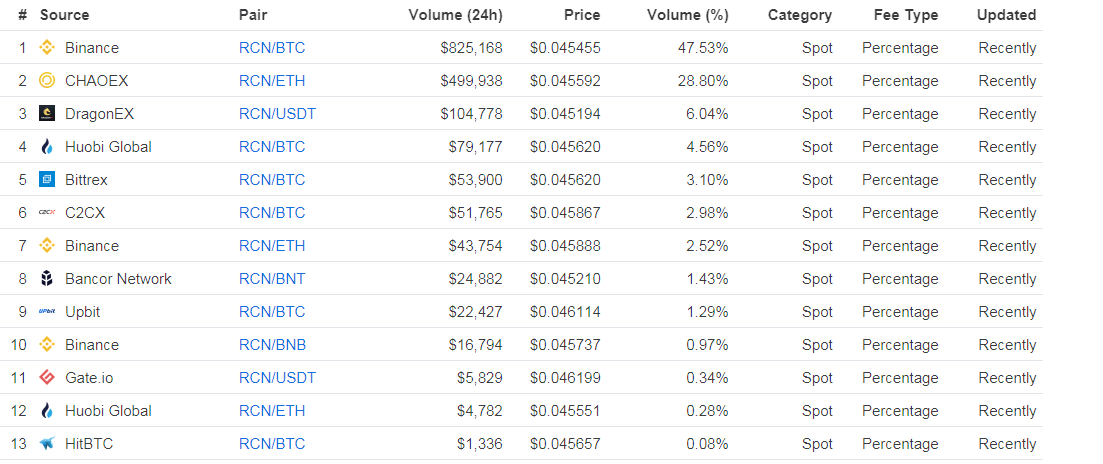Image resolution: width=1103 pixels, height=464 pixels.
Task: Click the Bancor Network logo icon
Action: tap(46, 279)
